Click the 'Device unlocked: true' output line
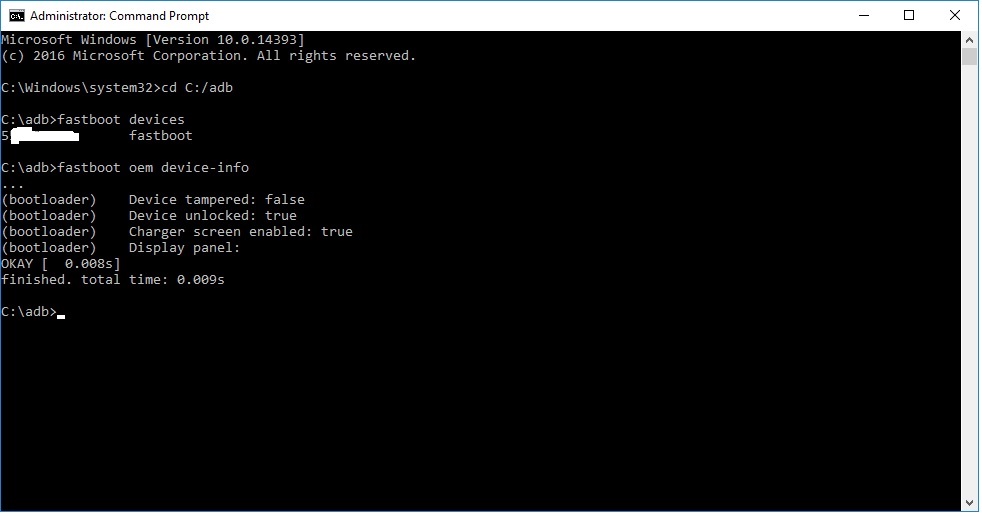 pos(213,215)
